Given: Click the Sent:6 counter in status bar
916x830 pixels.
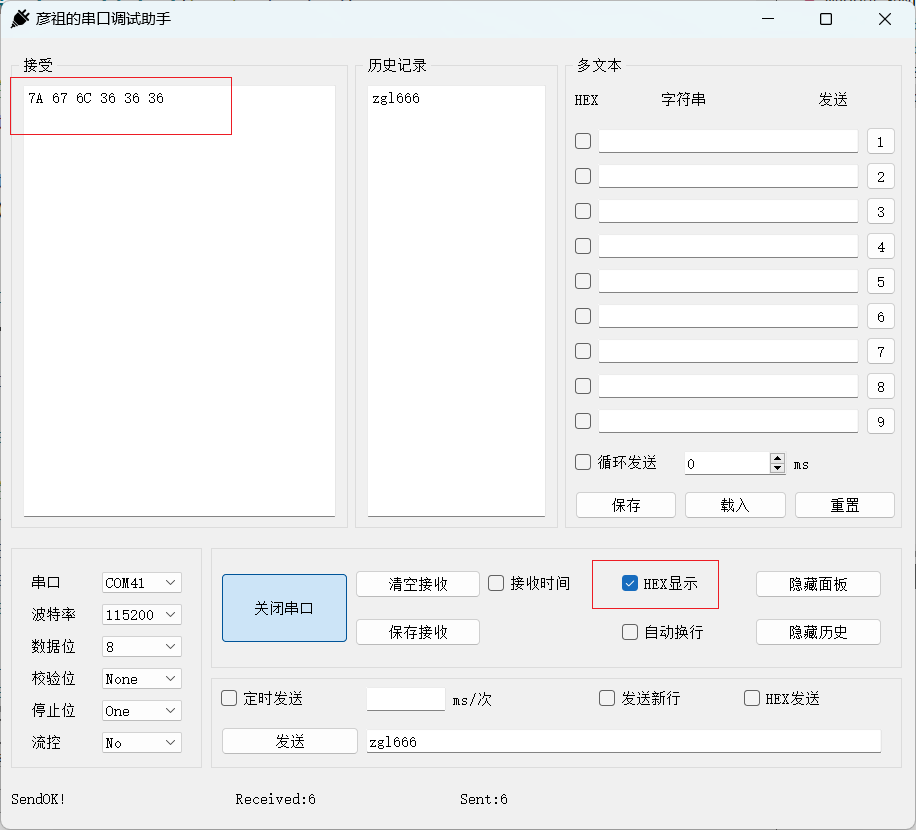Looking at the screenshot, I should tap(483, 799).
